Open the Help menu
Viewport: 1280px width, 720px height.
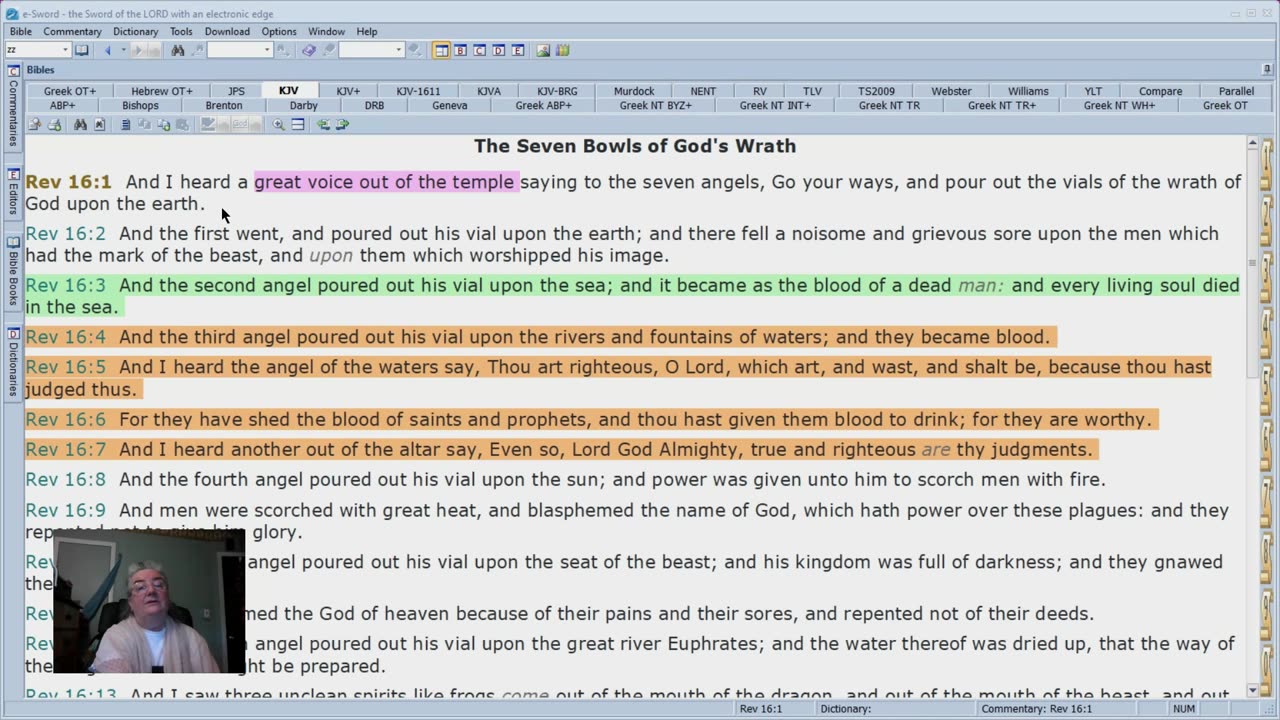367,32
